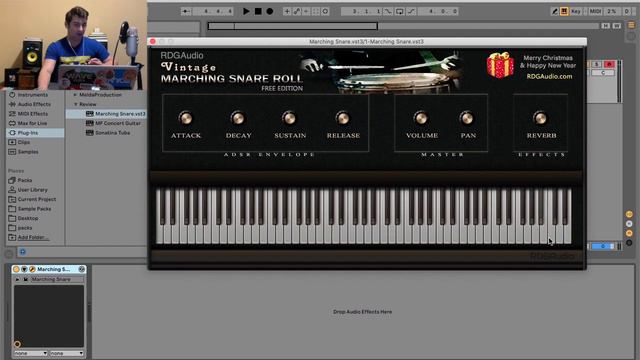
Task: Open the RDGAudio.com link
Action: [x=549, y=76]
